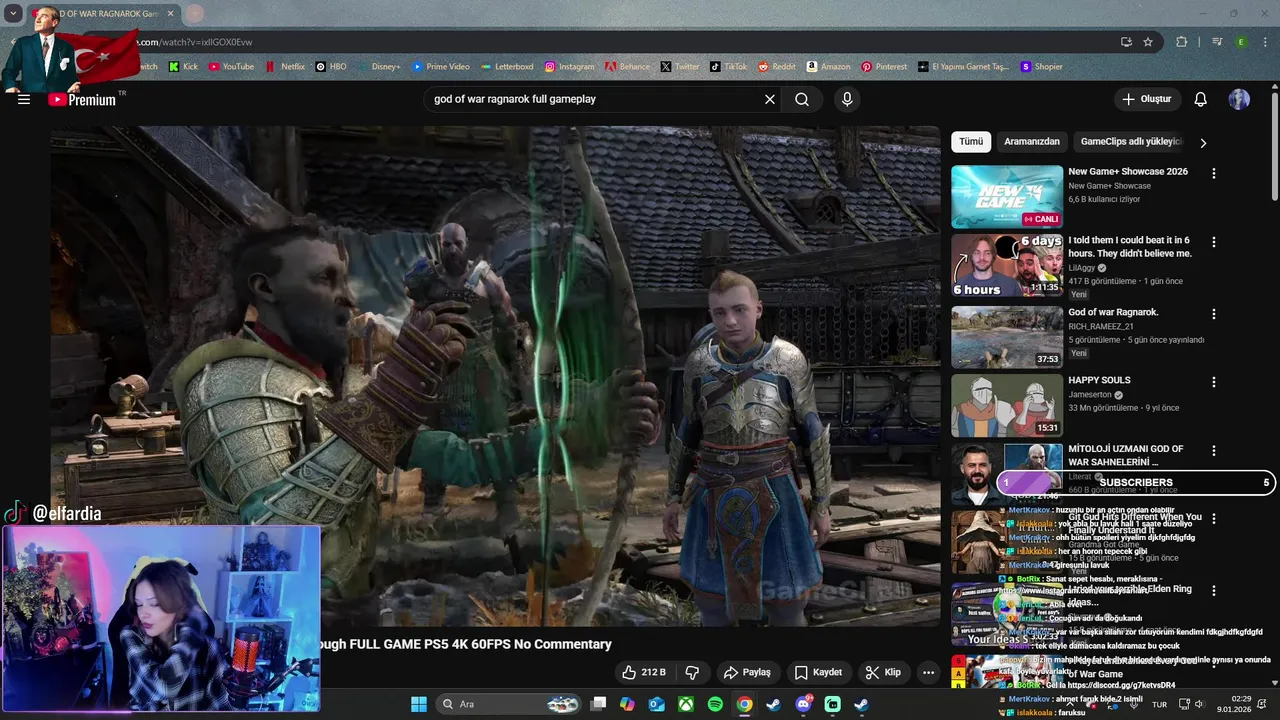The image size is (1280, 720).
Task: Open the Pinterest bookmark
Action: coord(884,67)
